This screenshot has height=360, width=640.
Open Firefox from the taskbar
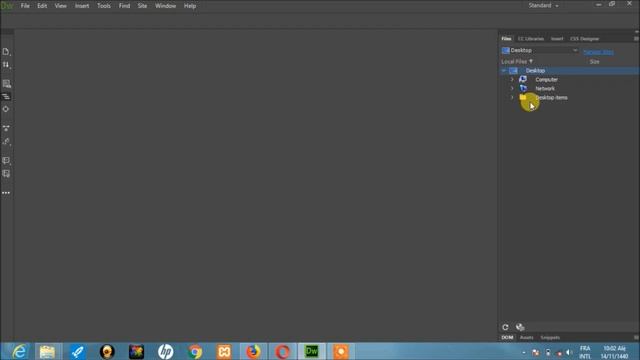[x=253, y=351]
